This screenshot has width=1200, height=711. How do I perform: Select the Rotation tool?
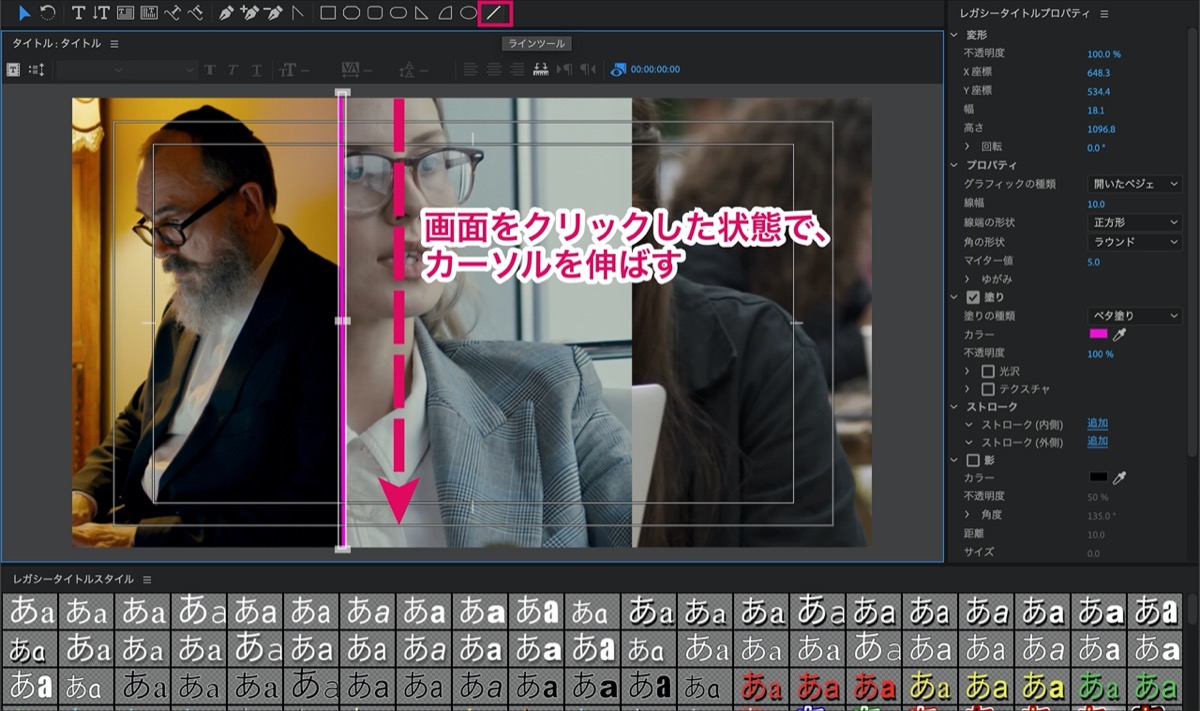(x=47, y=13)
